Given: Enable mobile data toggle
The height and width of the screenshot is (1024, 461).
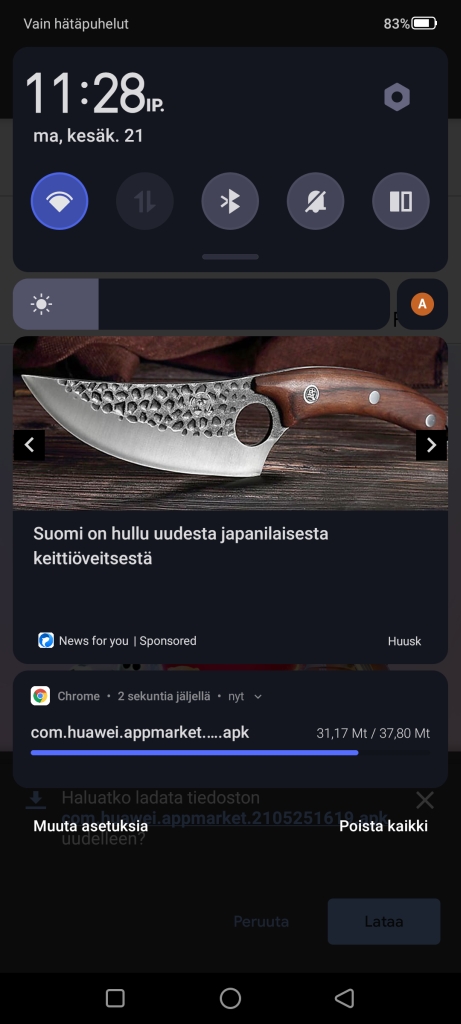Looking at the screenshot, I should [145, 201].
